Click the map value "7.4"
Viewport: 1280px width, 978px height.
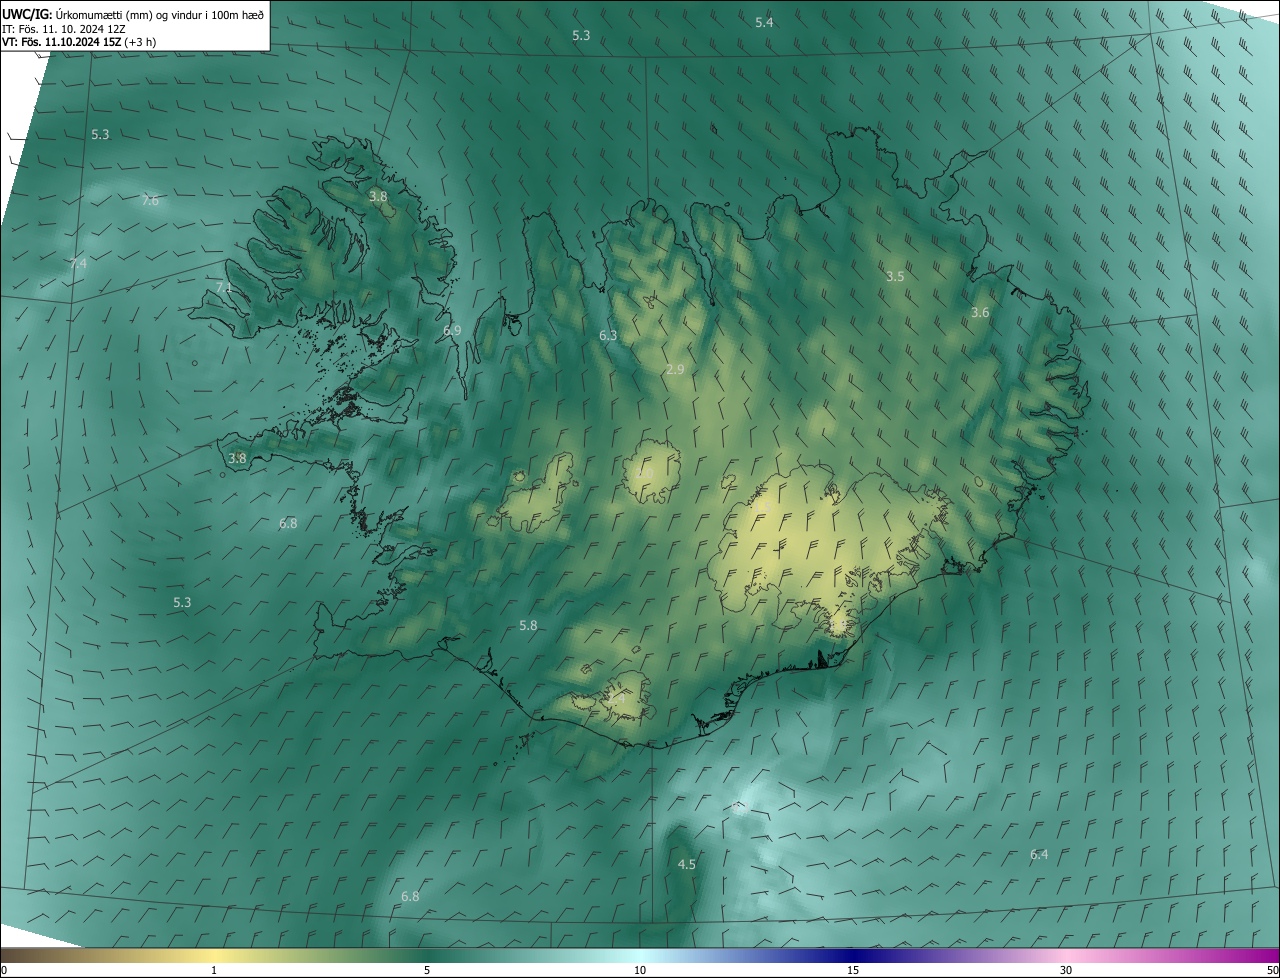78,263
